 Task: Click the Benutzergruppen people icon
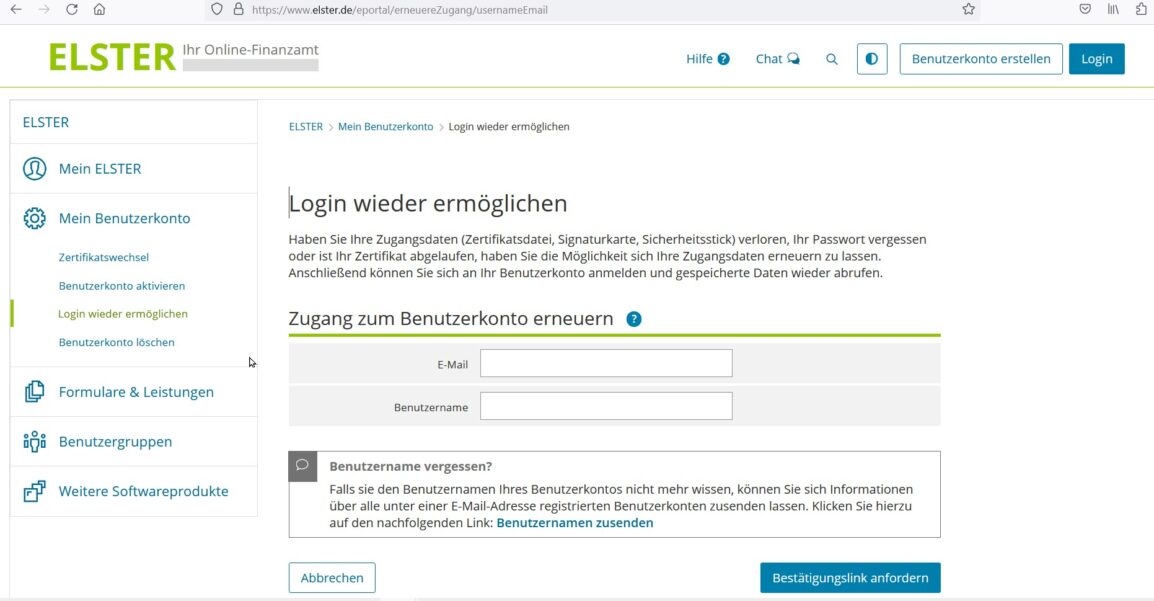pyautogui.click(x=35, y=441)
